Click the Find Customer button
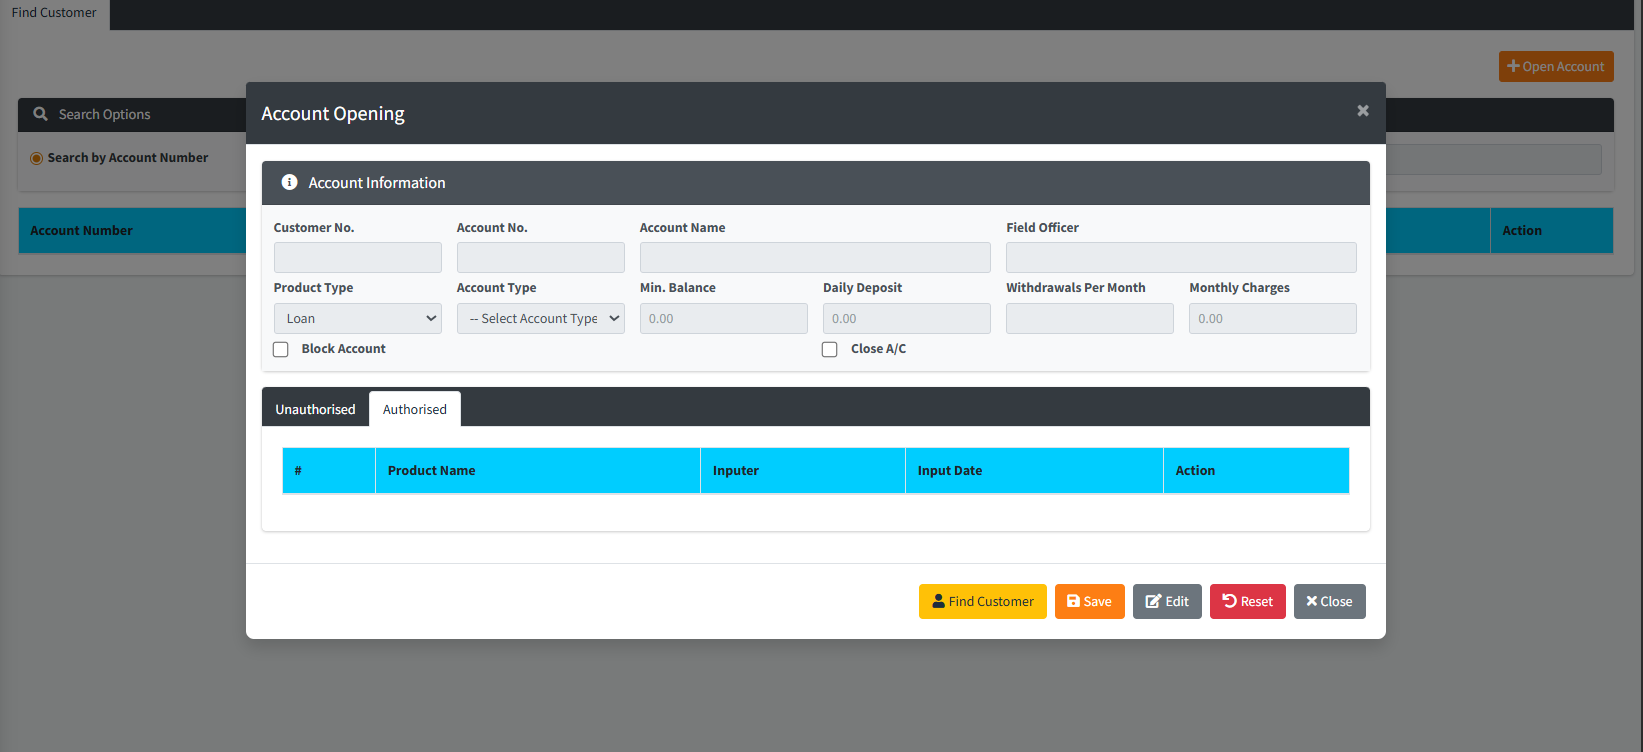 [982, 601]
